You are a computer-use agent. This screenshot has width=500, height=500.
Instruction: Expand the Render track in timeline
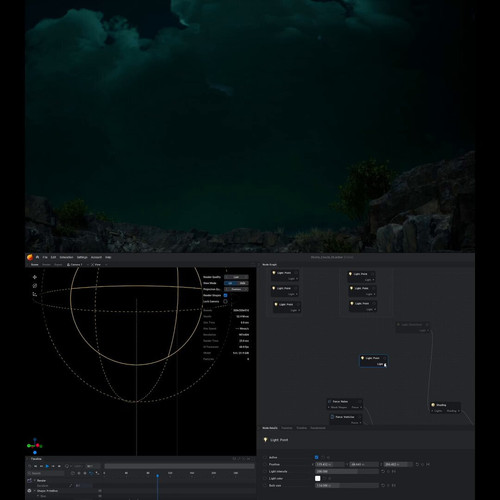[35, 480]
